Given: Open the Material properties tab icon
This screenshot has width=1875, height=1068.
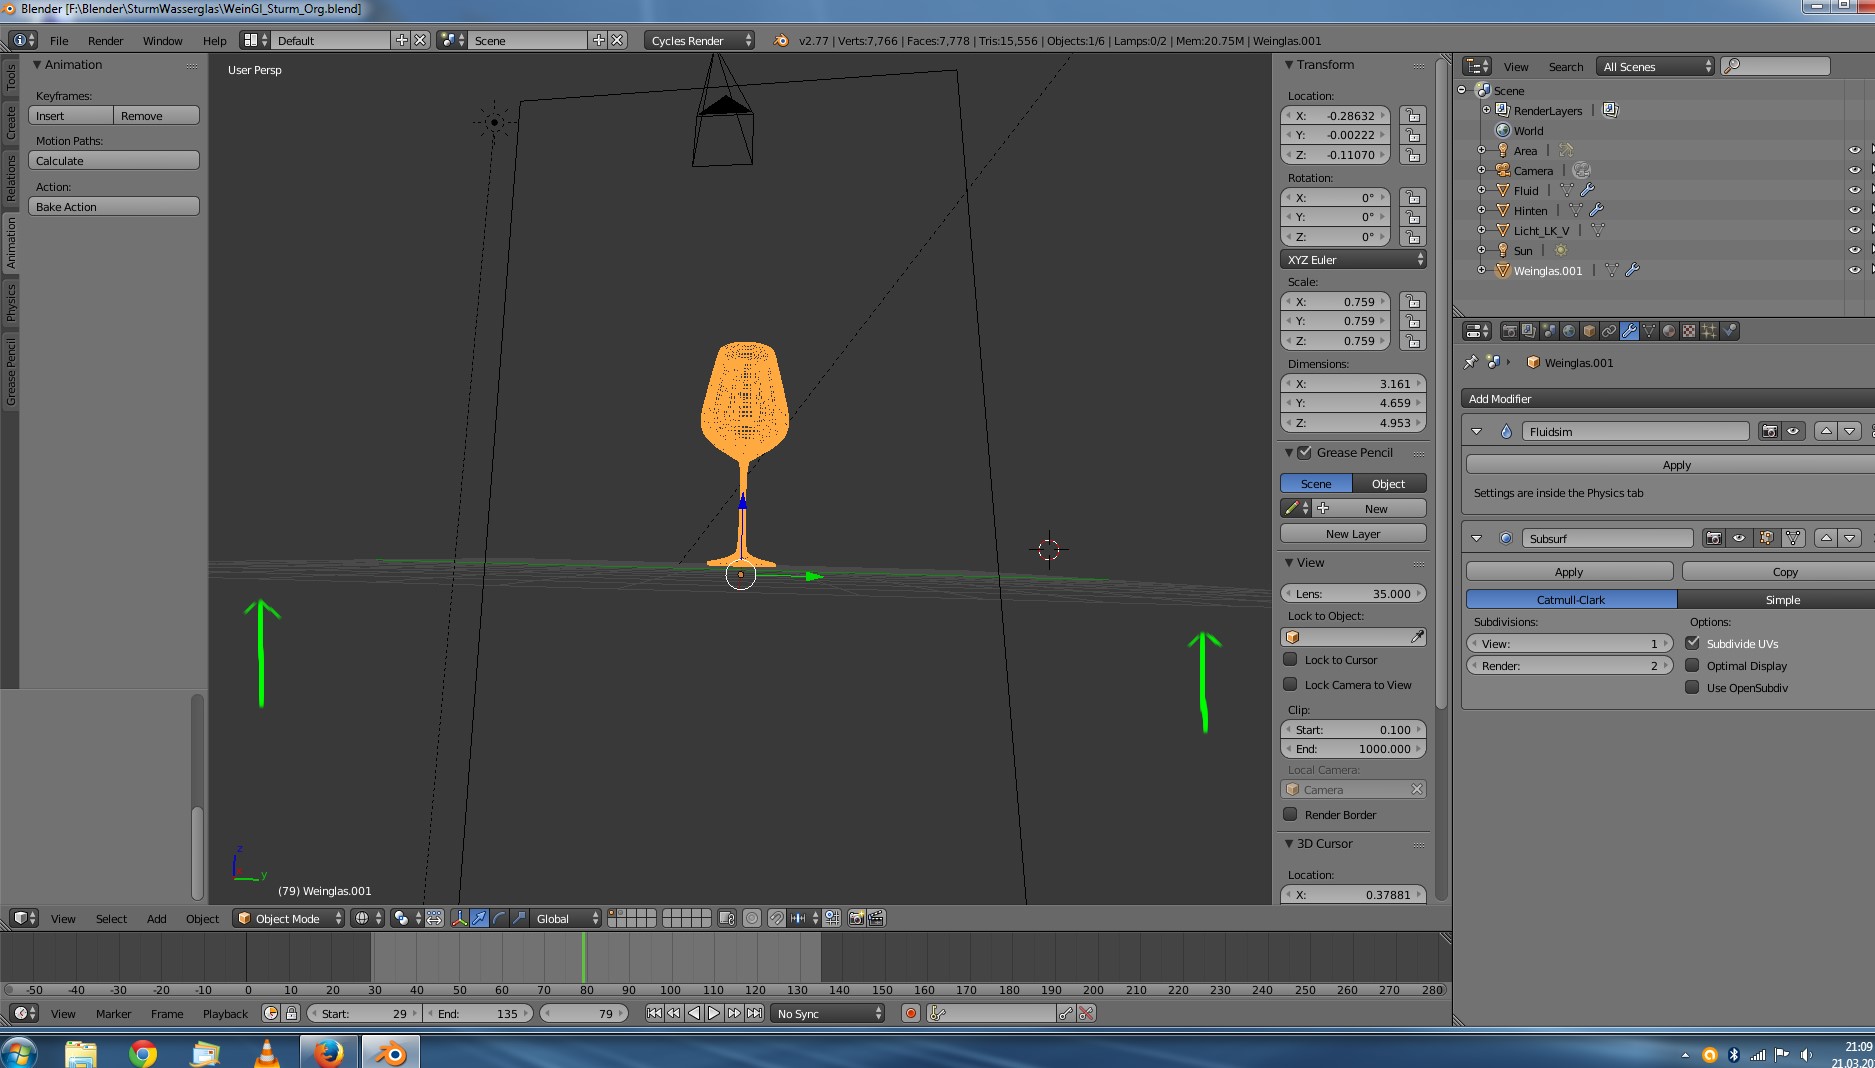Looking at the screenshot, I should pyautogui.click(x=1669, y=331).
